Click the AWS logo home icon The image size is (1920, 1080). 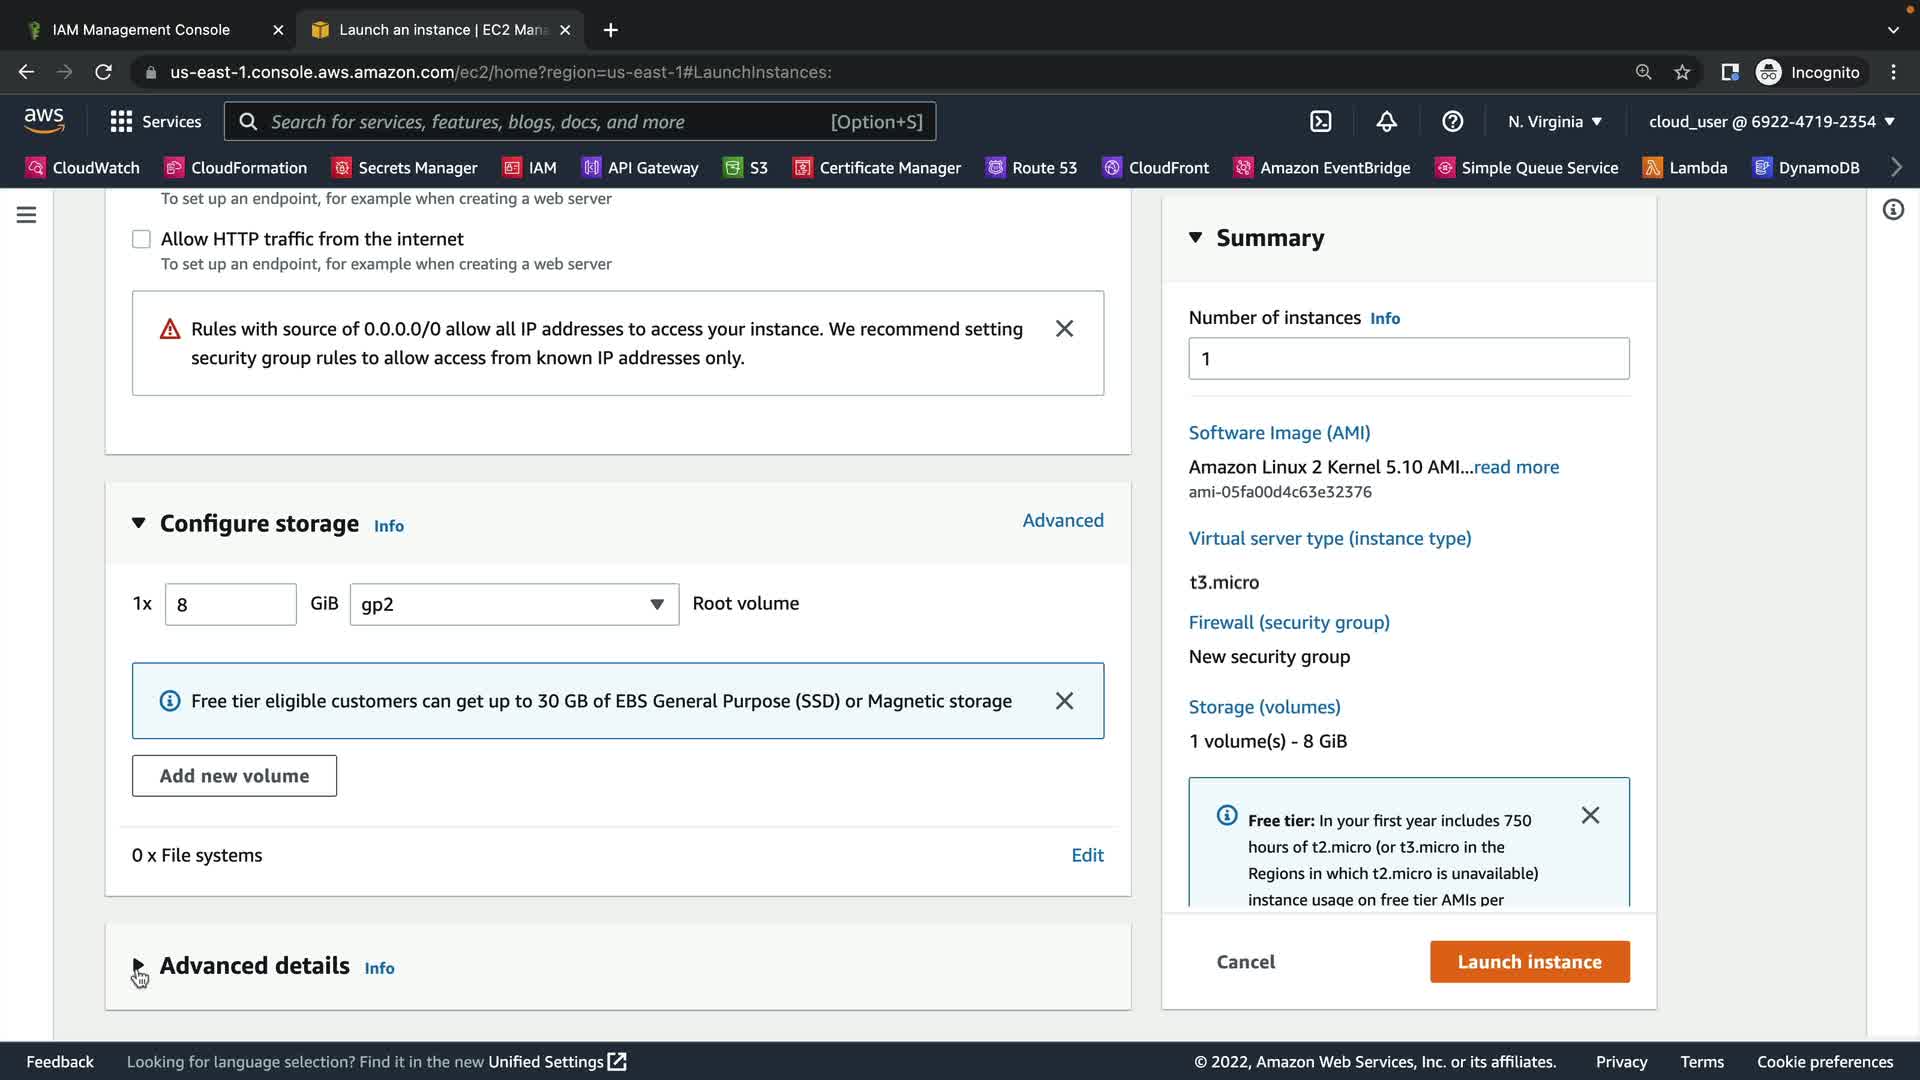pyautogui.click(x=44, y=121)
